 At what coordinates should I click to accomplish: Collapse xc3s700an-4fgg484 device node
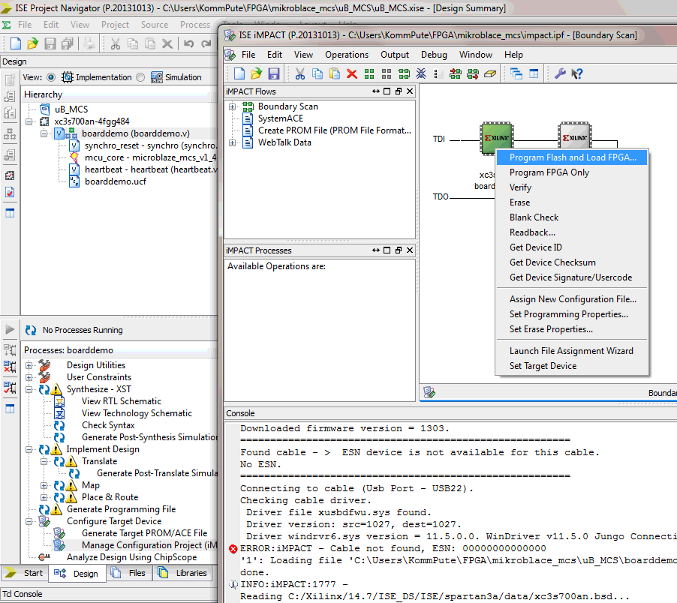pos(28,122)
